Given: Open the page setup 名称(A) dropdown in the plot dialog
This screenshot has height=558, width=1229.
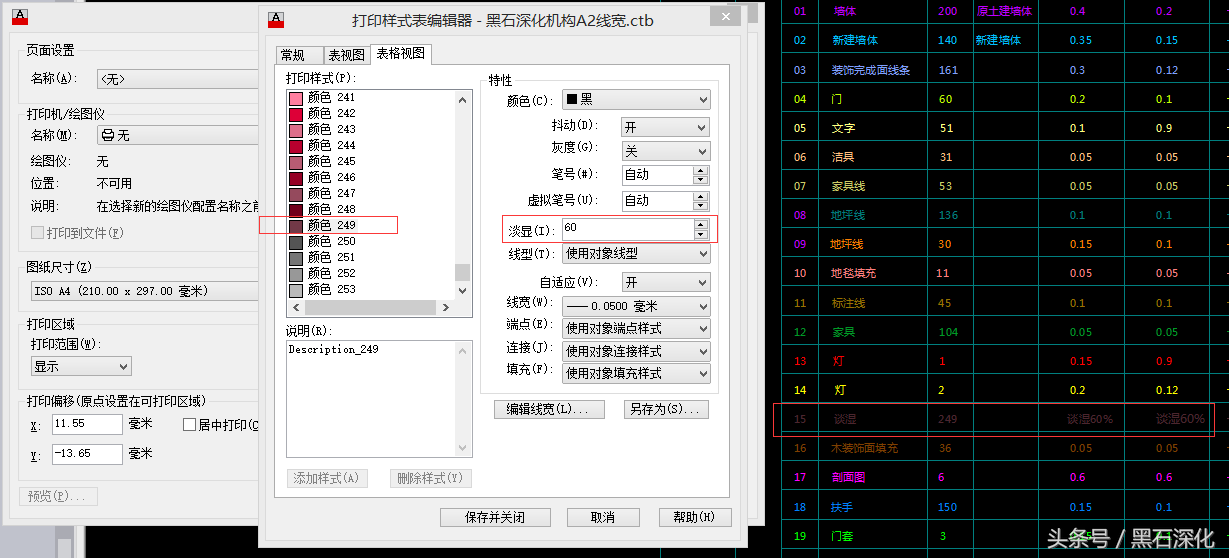Looking at the screenshot, I should (x=177, y=78).
